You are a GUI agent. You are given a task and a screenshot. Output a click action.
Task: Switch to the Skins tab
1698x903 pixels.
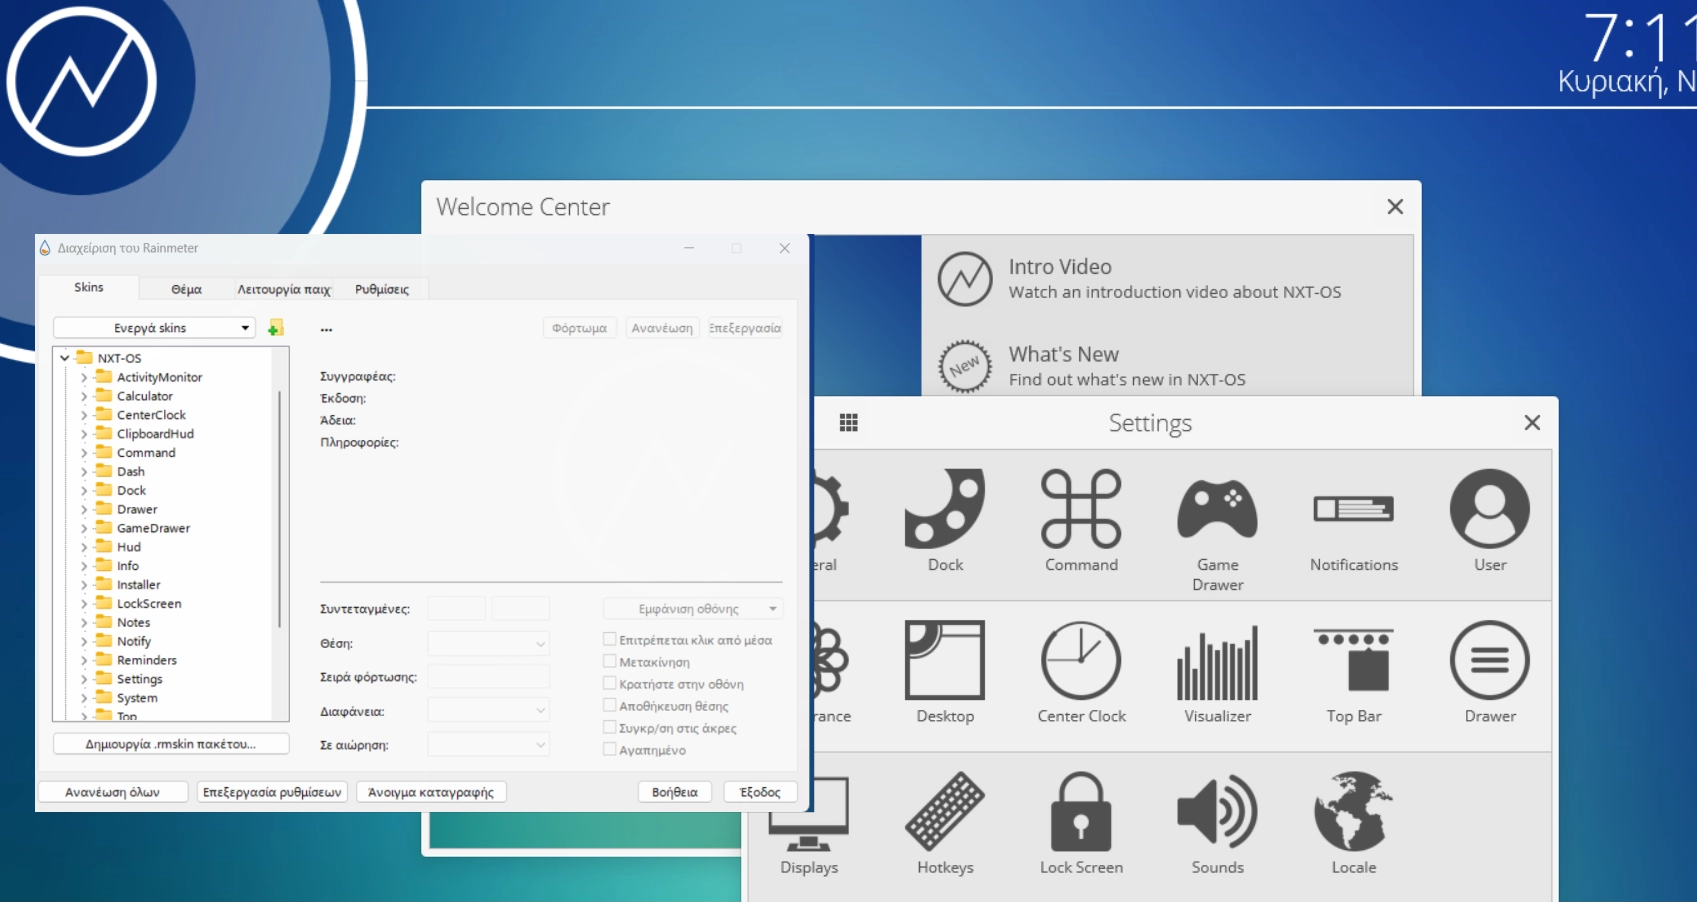coord(89,288)
